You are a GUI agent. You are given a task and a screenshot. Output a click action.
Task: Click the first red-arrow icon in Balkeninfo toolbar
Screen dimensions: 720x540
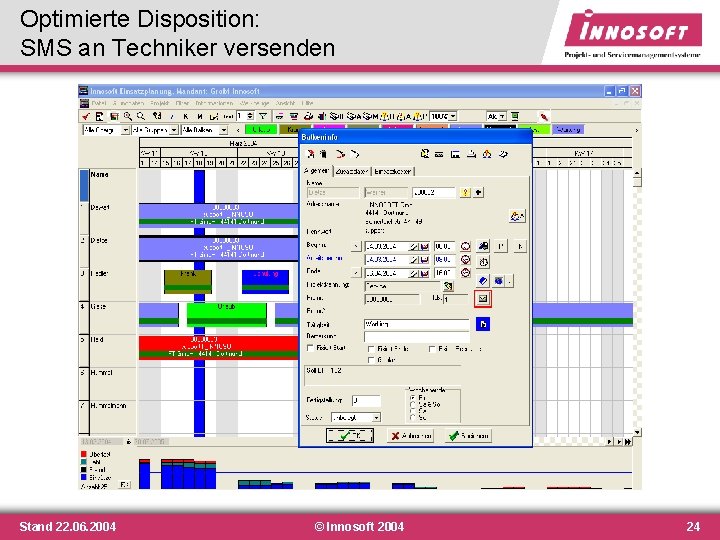coord(311,154)
